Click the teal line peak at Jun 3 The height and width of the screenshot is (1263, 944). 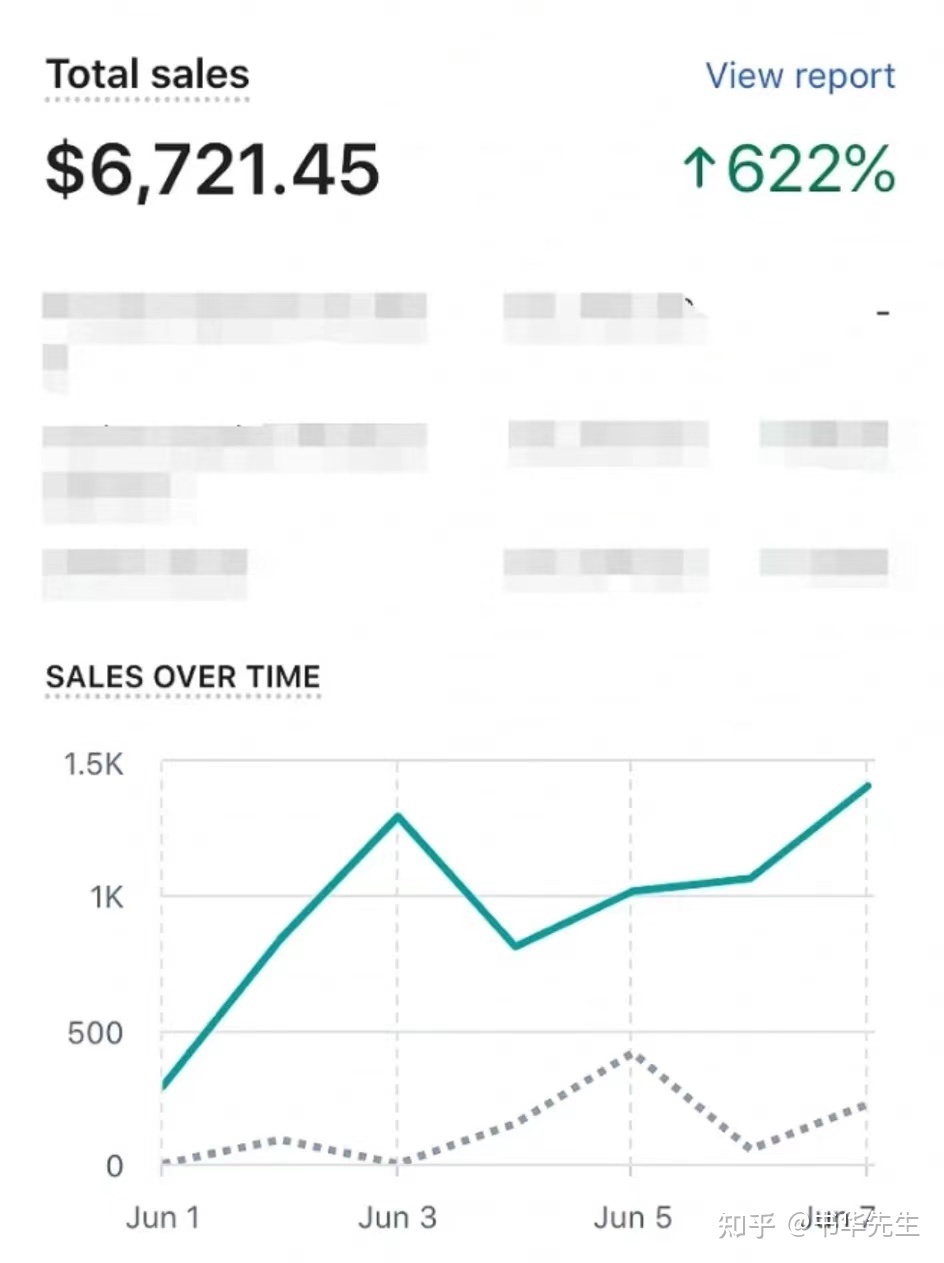coord(398,816)
